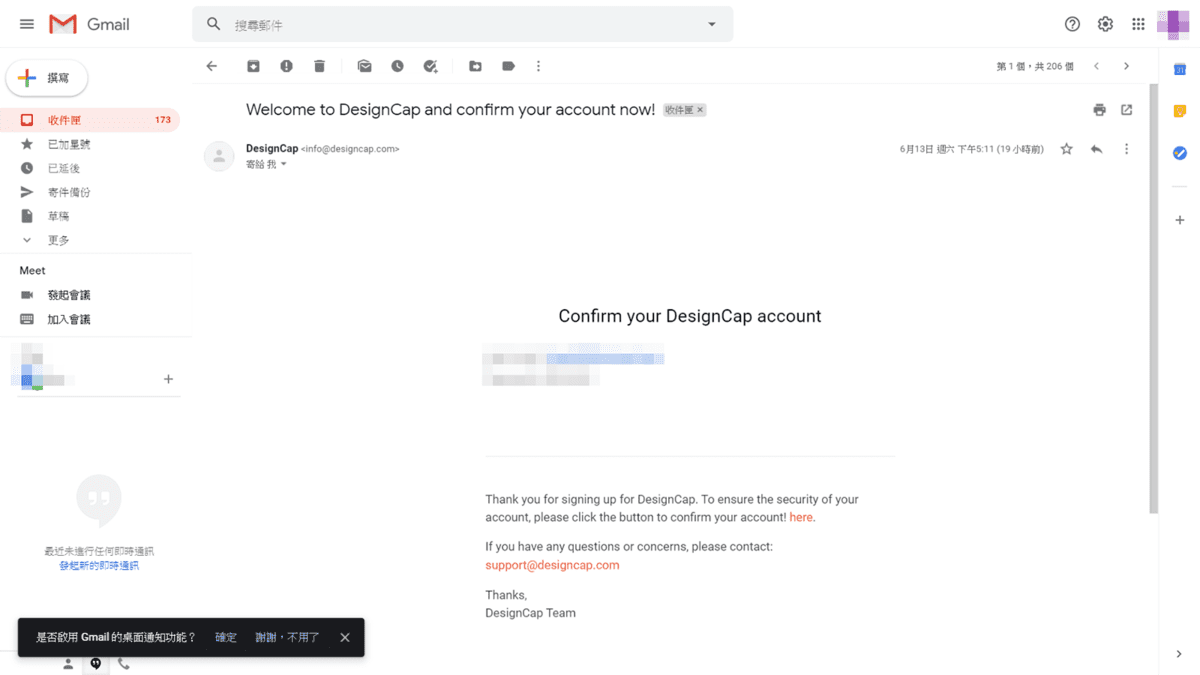Screen dimensions: 1200x675
Task: Expand the search options dropdown arrow
Action: coord(712,24)
